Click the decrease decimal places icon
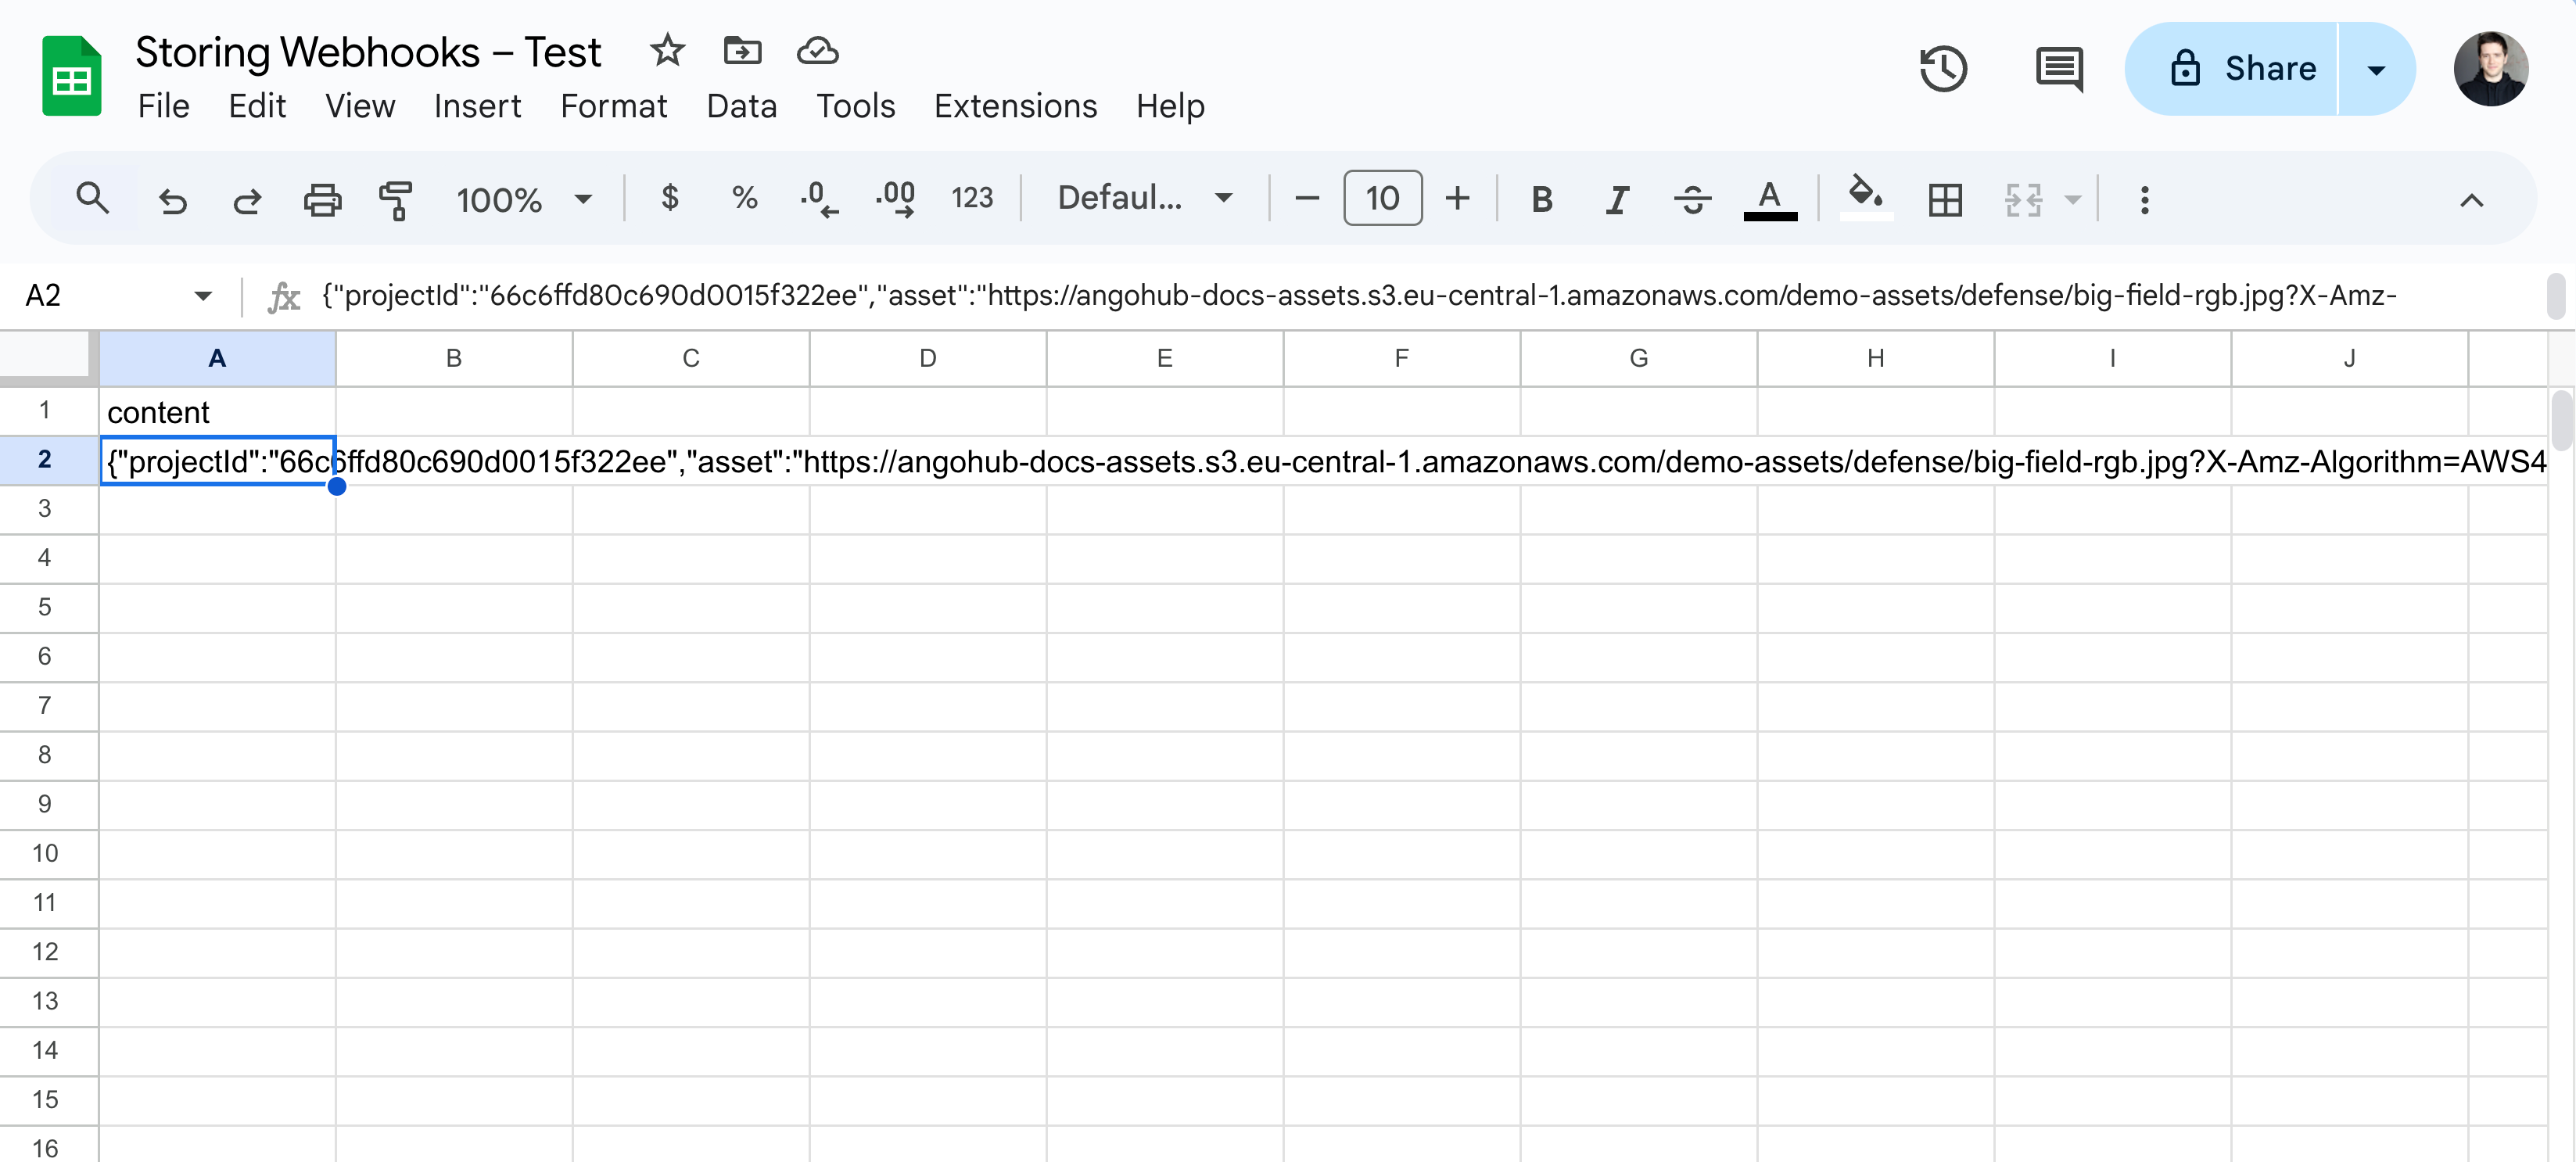Image resolution: width=2576 pixels, height=1162 pixels. tap(819, 199)
